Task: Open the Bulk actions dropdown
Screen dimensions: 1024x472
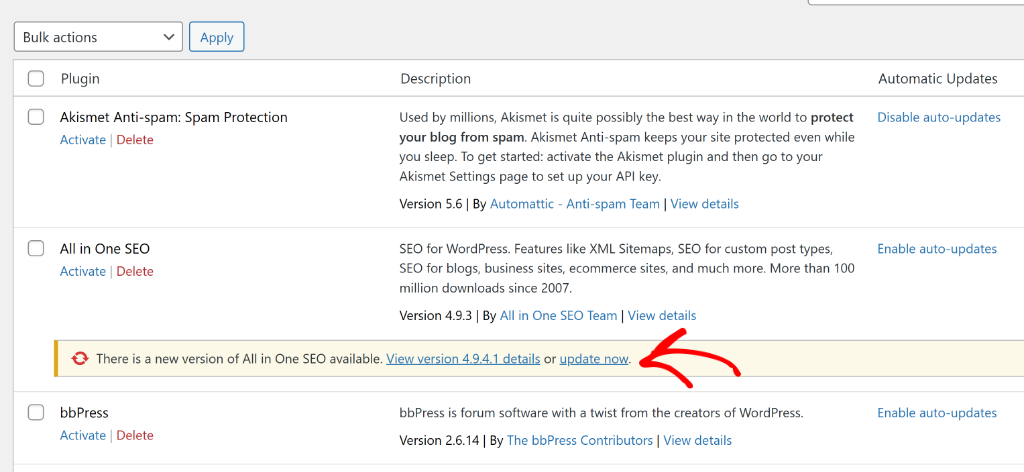Action: pos(98,37)
